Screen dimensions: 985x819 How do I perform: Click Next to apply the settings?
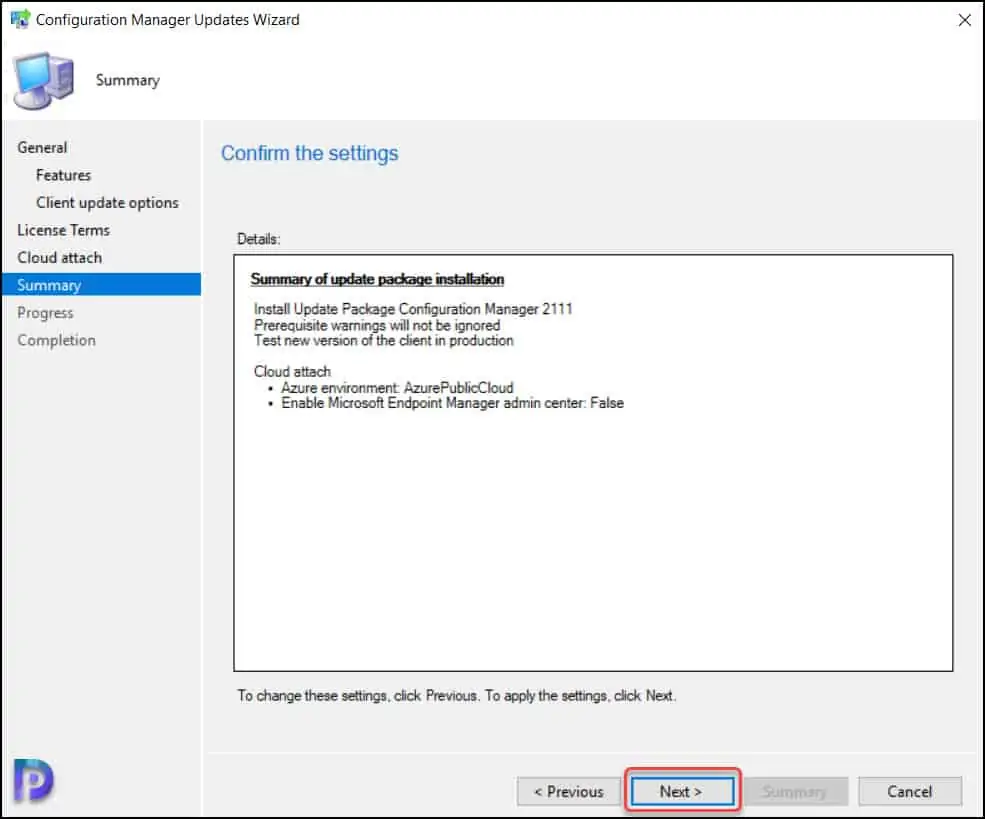[682, 791]
